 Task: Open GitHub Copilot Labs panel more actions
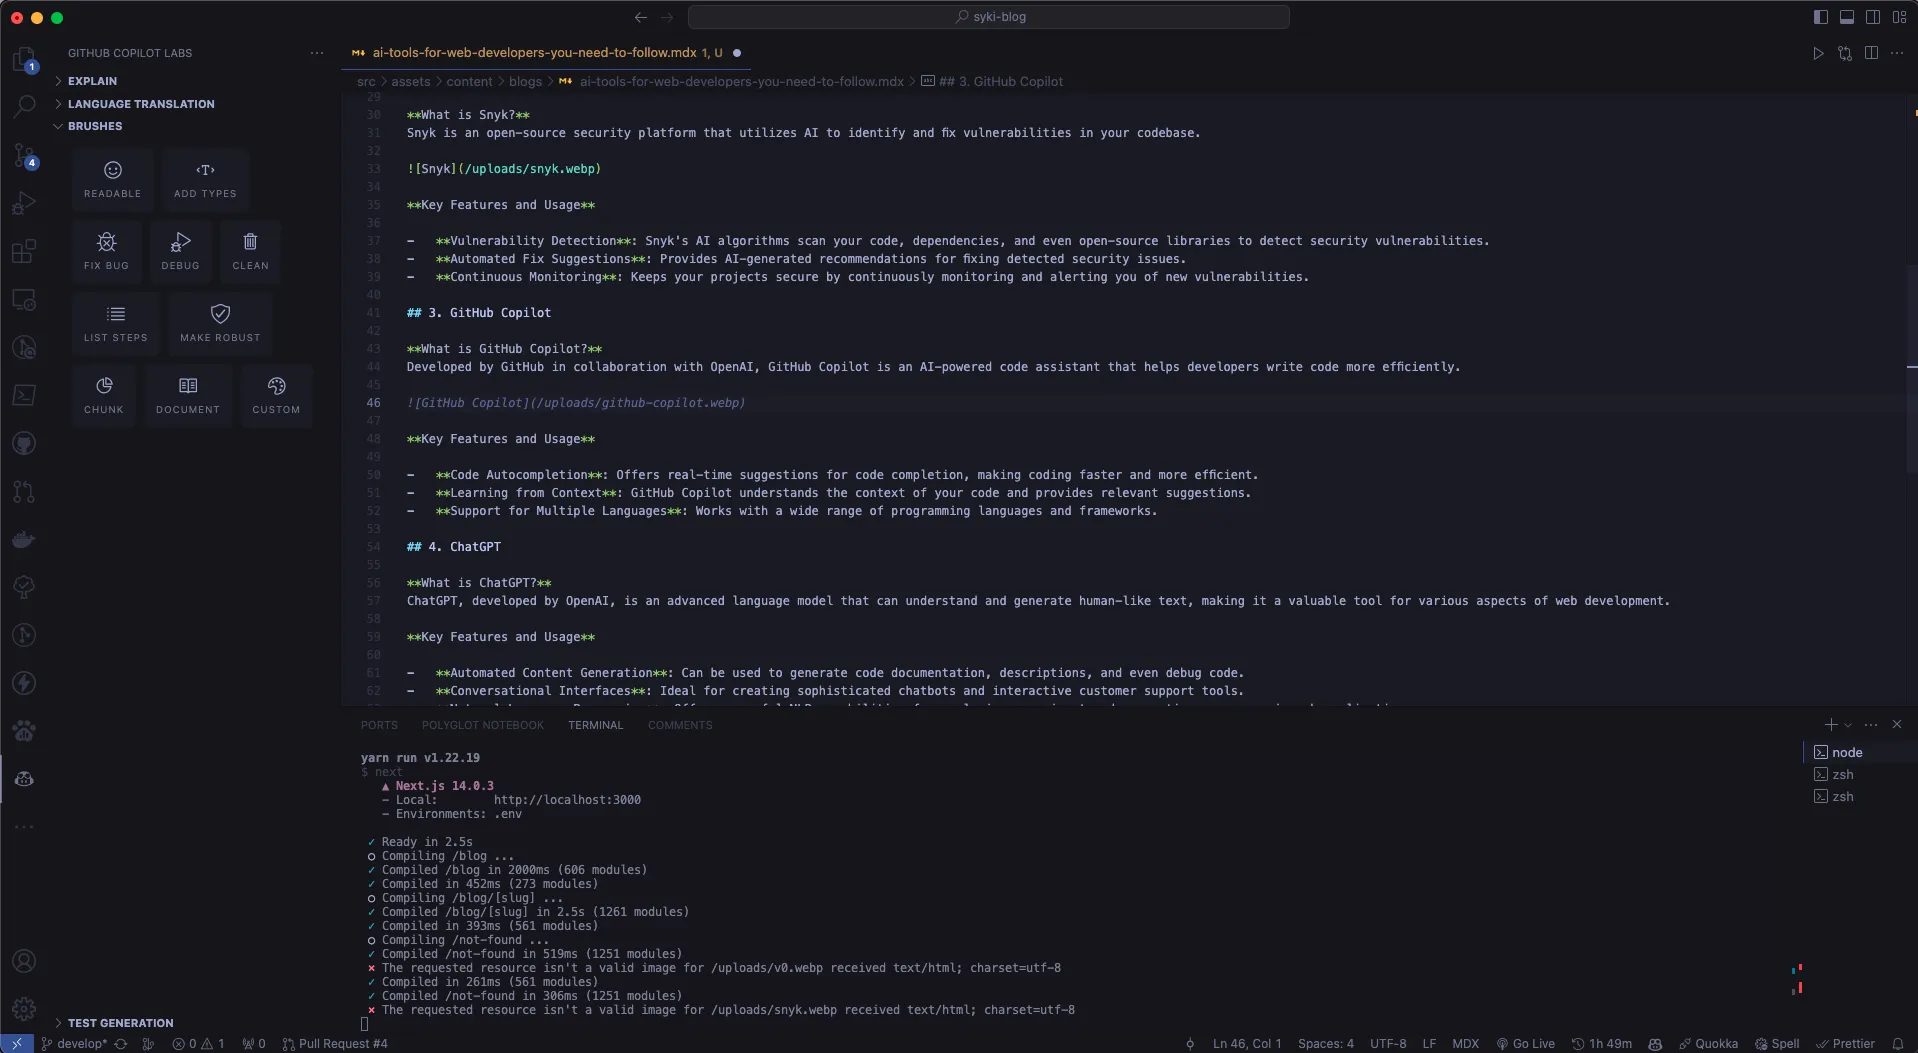317,53
